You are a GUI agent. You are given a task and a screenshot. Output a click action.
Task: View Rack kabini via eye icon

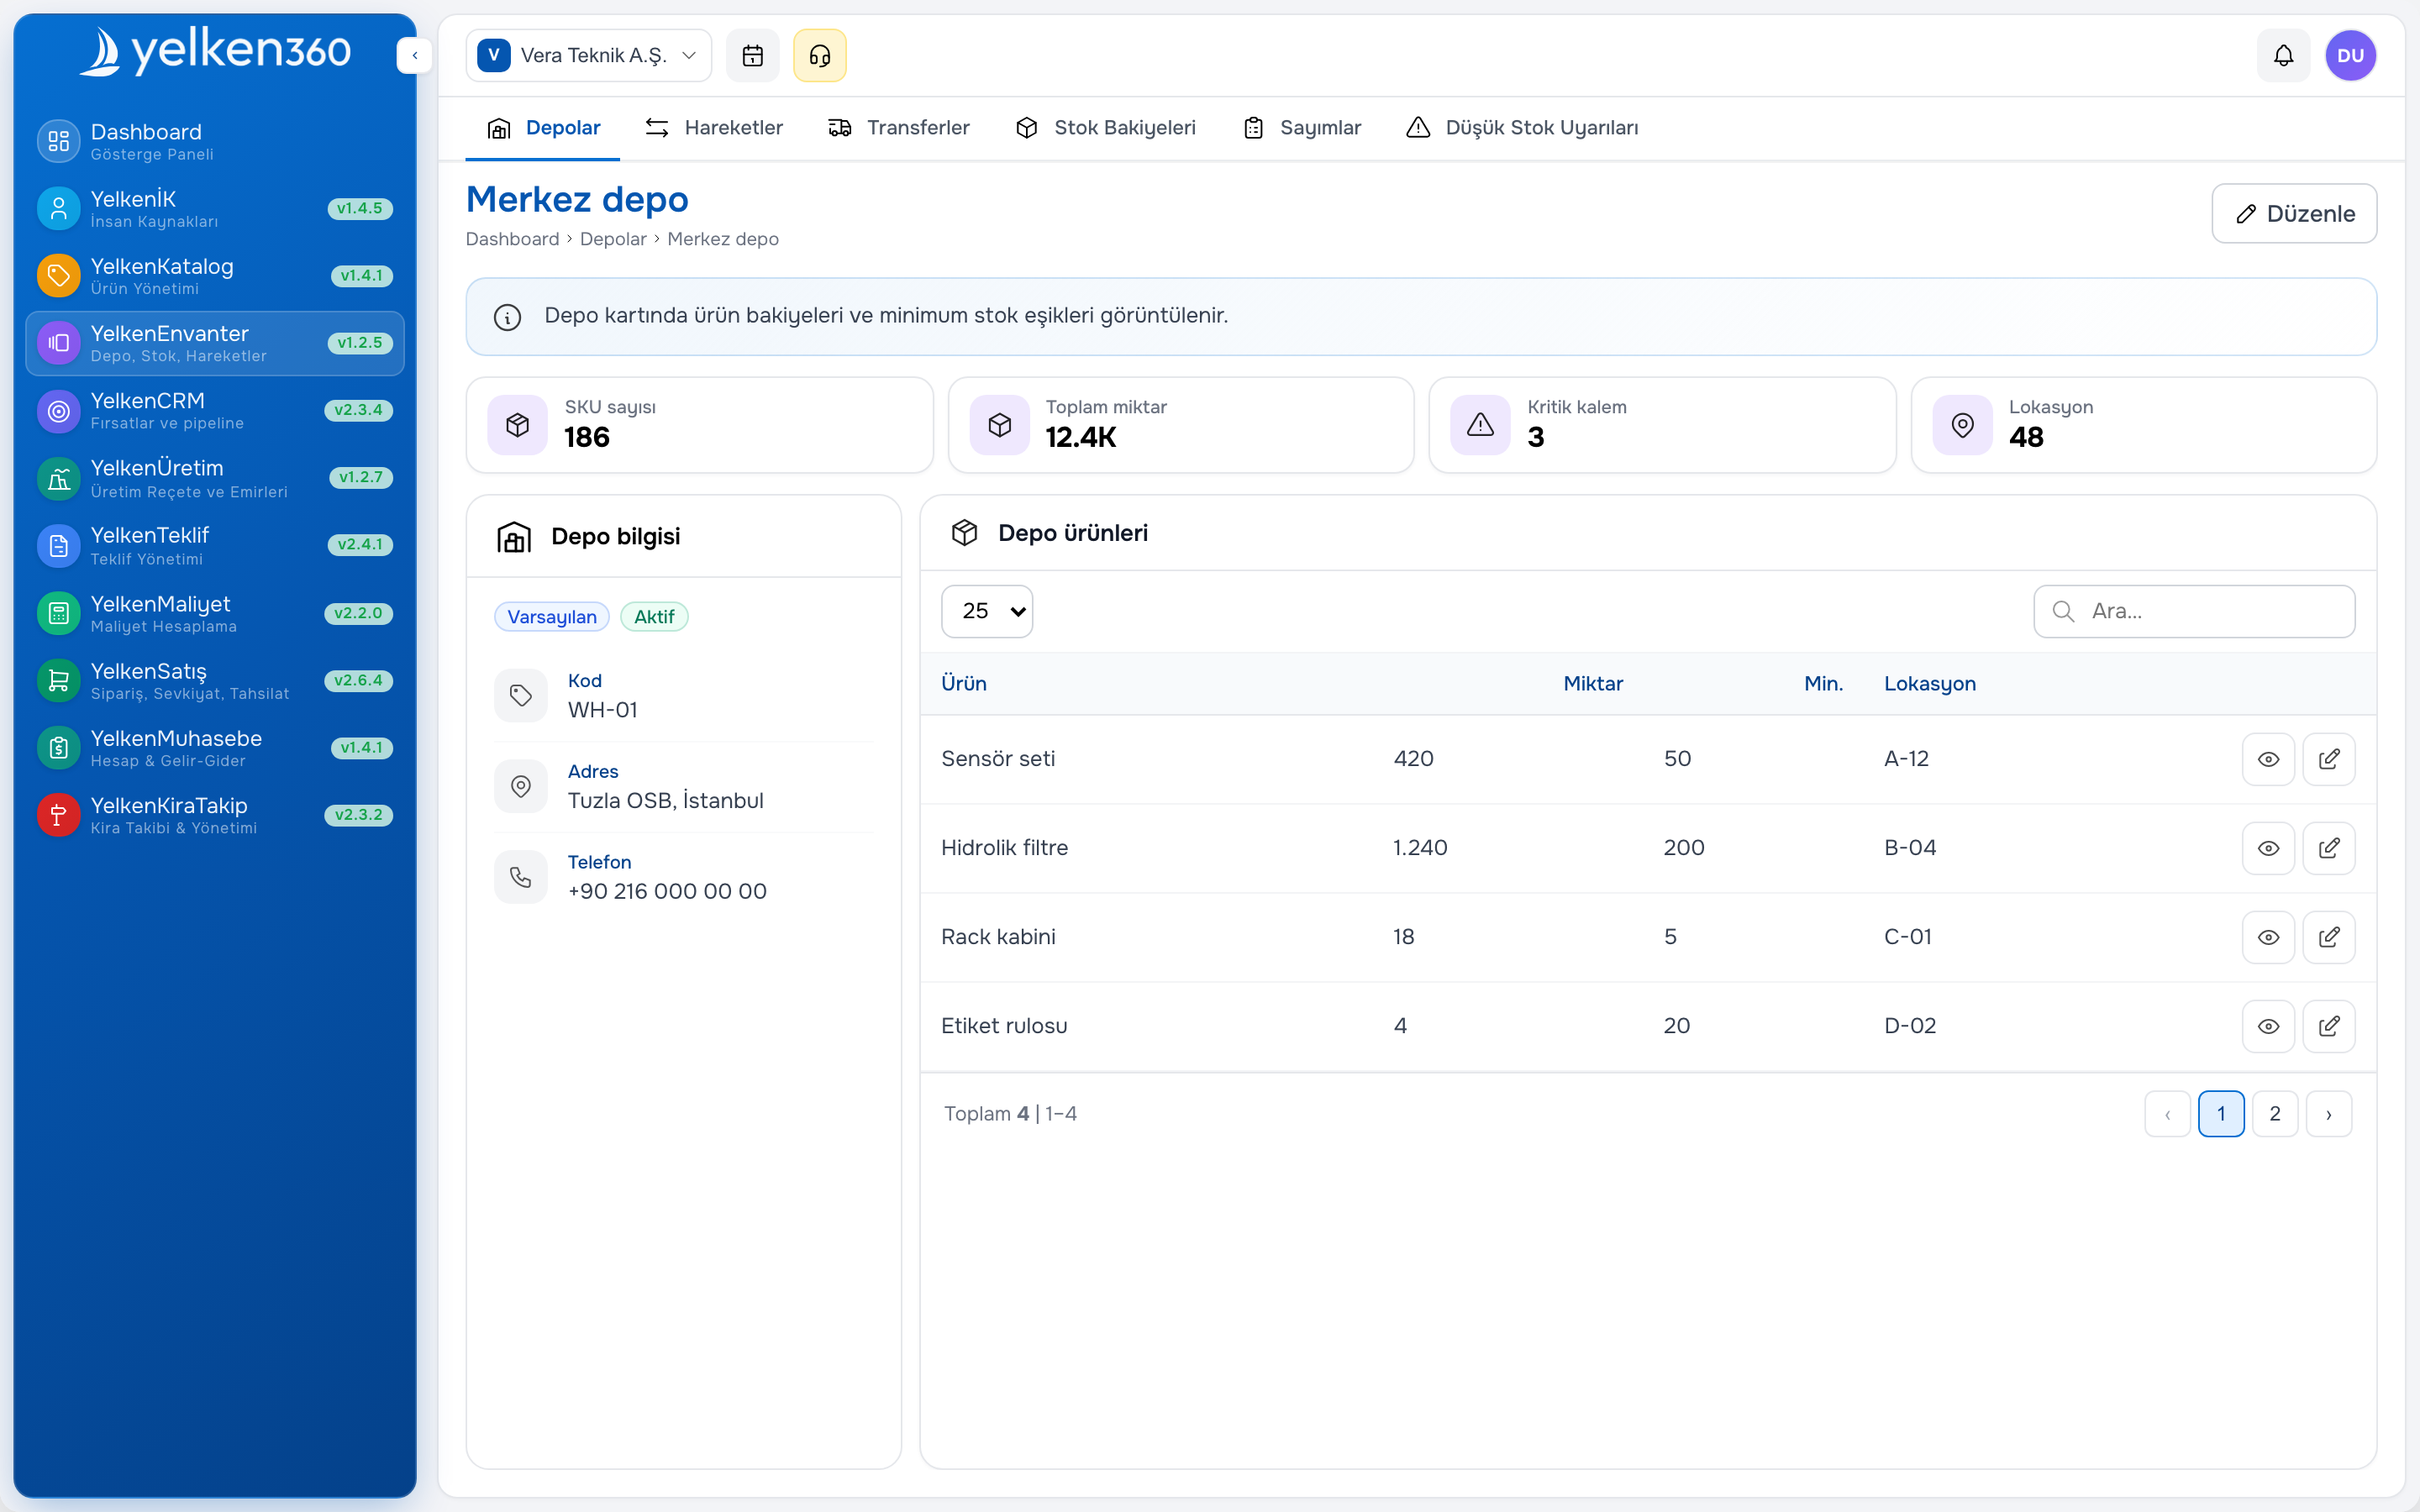coord(2268,937)
